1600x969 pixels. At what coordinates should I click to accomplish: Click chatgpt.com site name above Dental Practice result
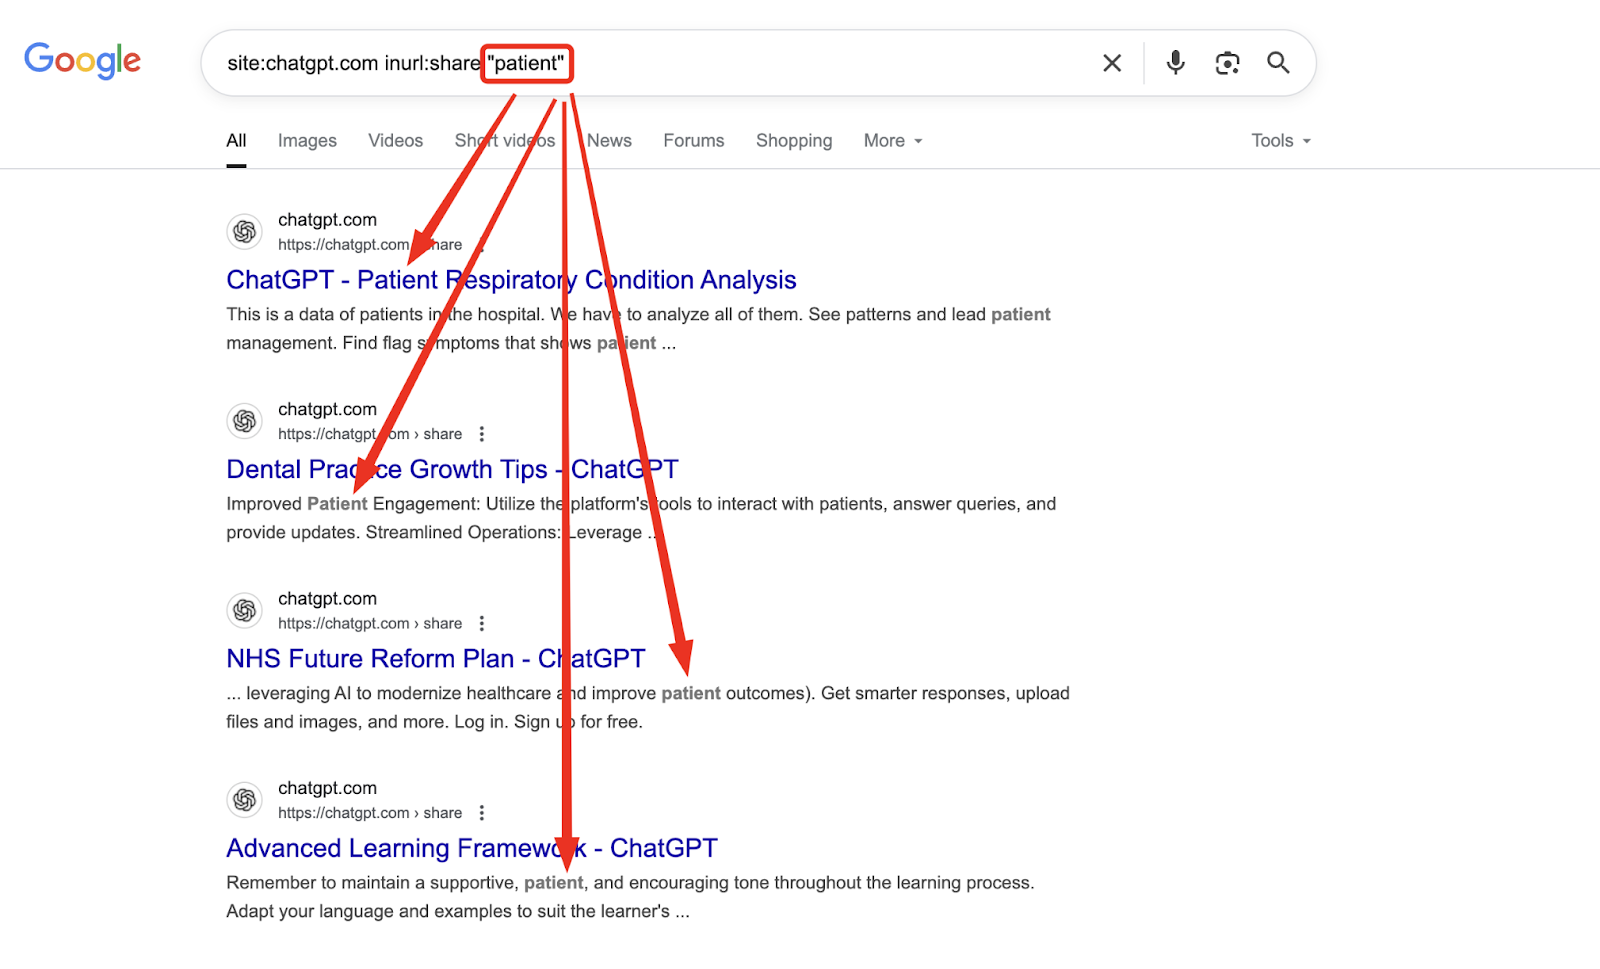click(327, 409)
